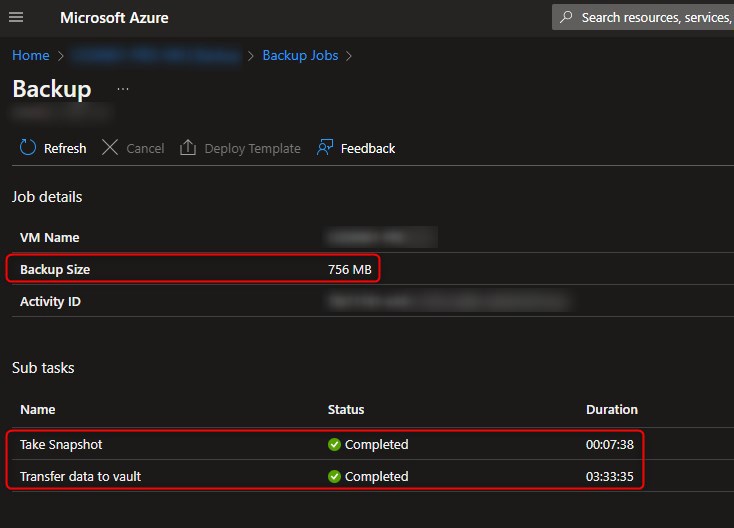This screenshot has height=528, width=734.
Task: Click the Cancel X icon
Action: (110, 147)
